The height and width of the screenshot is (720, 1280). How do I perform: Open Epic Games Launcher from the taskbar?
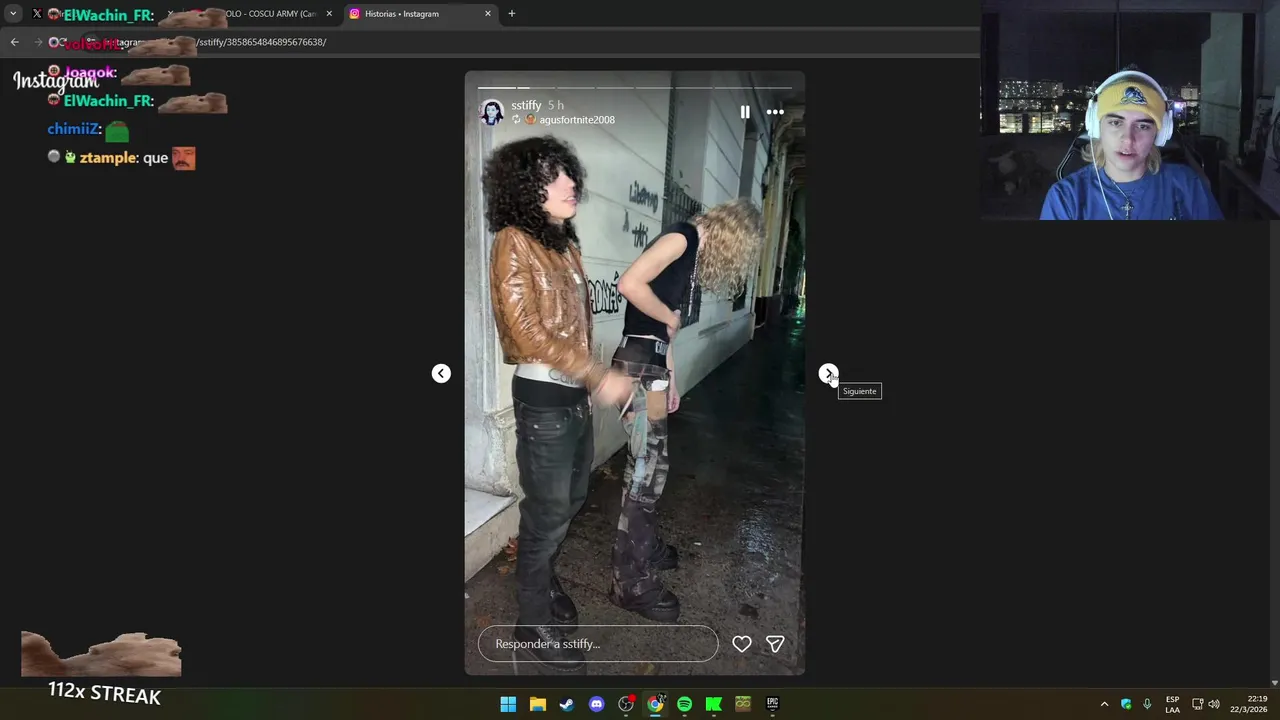(x=772, y=704)
